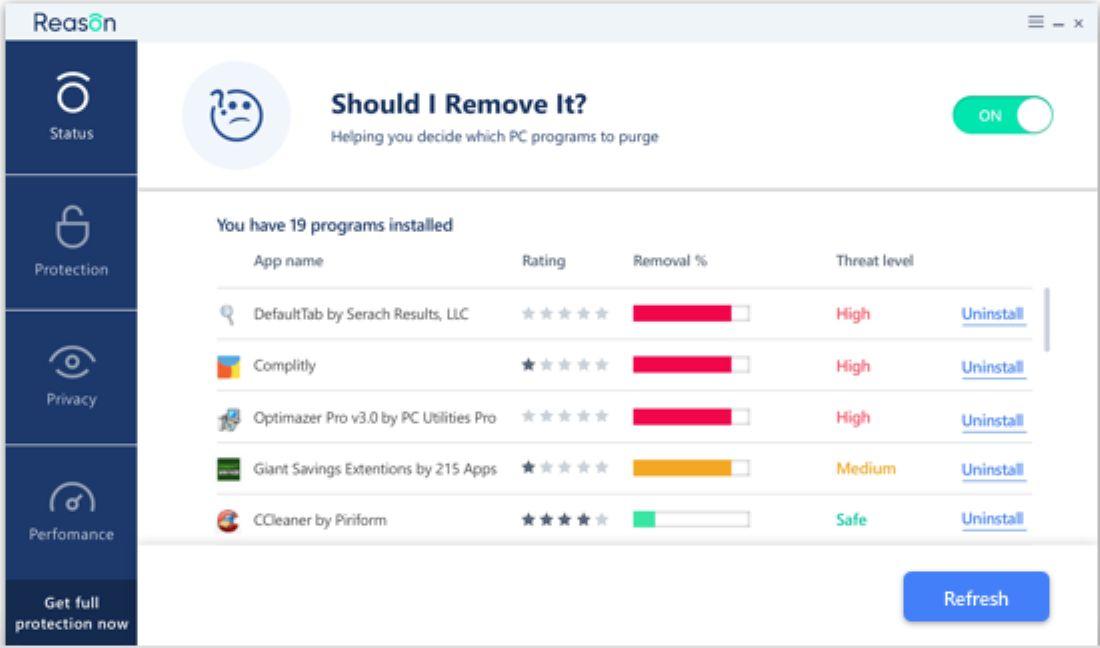Close the Reason window
1100x648 pixels.
[x=1079, y=23]
